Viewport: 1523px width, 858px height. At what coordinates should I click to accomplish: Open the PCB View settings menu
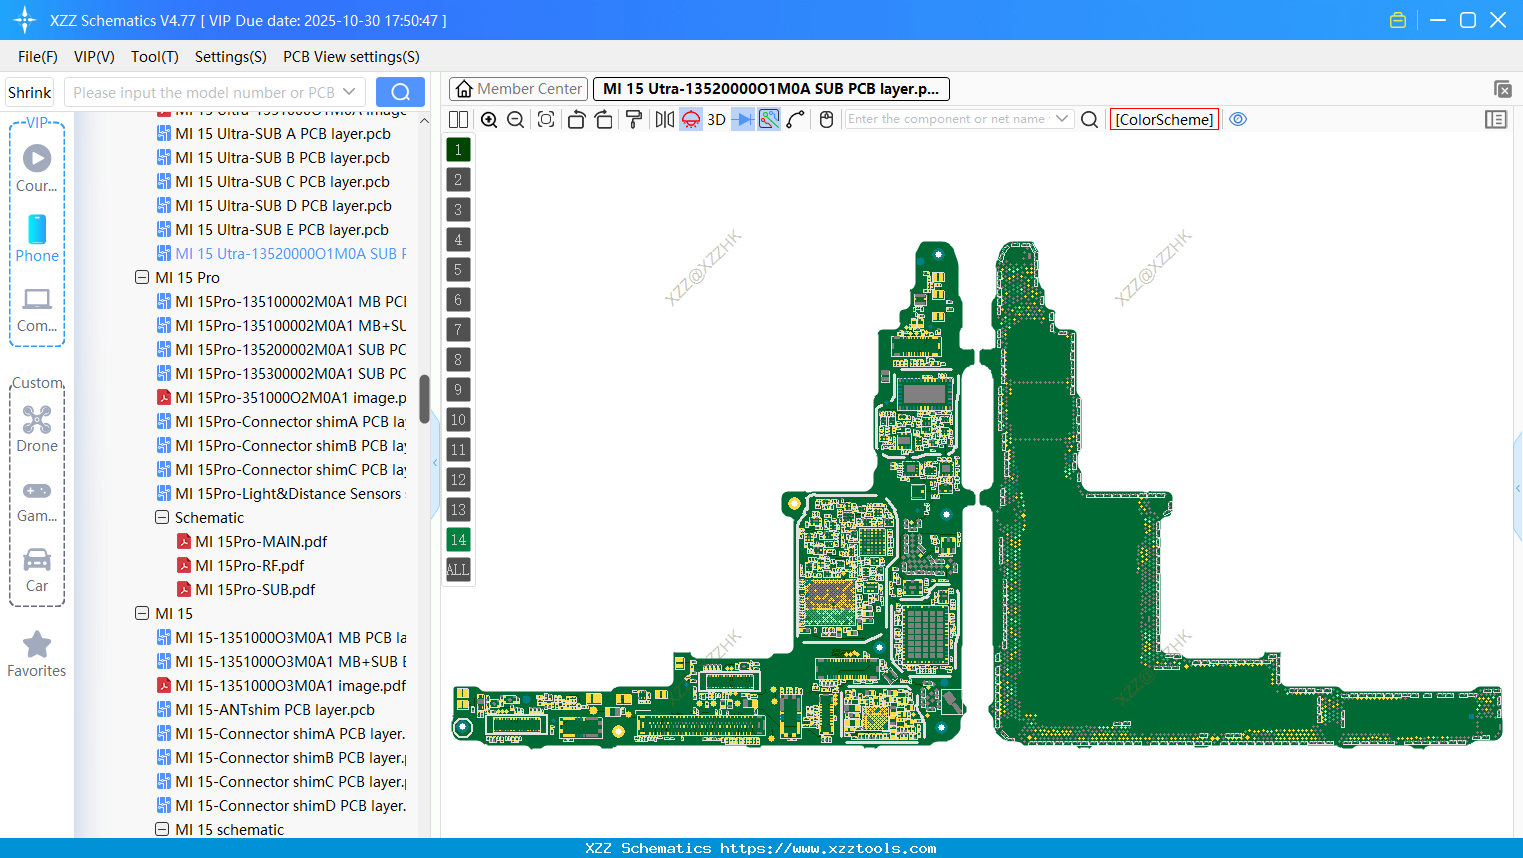click(350, 57)
